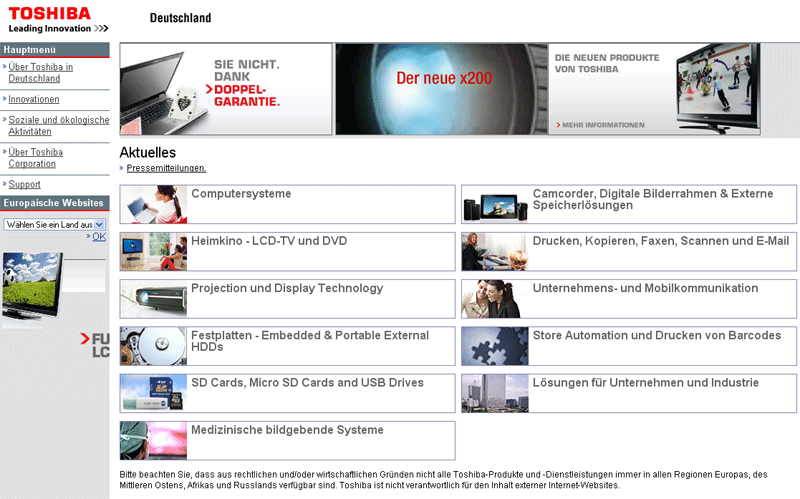
Task: Go to Support in the sidebar menu
Action: point(25,184)
